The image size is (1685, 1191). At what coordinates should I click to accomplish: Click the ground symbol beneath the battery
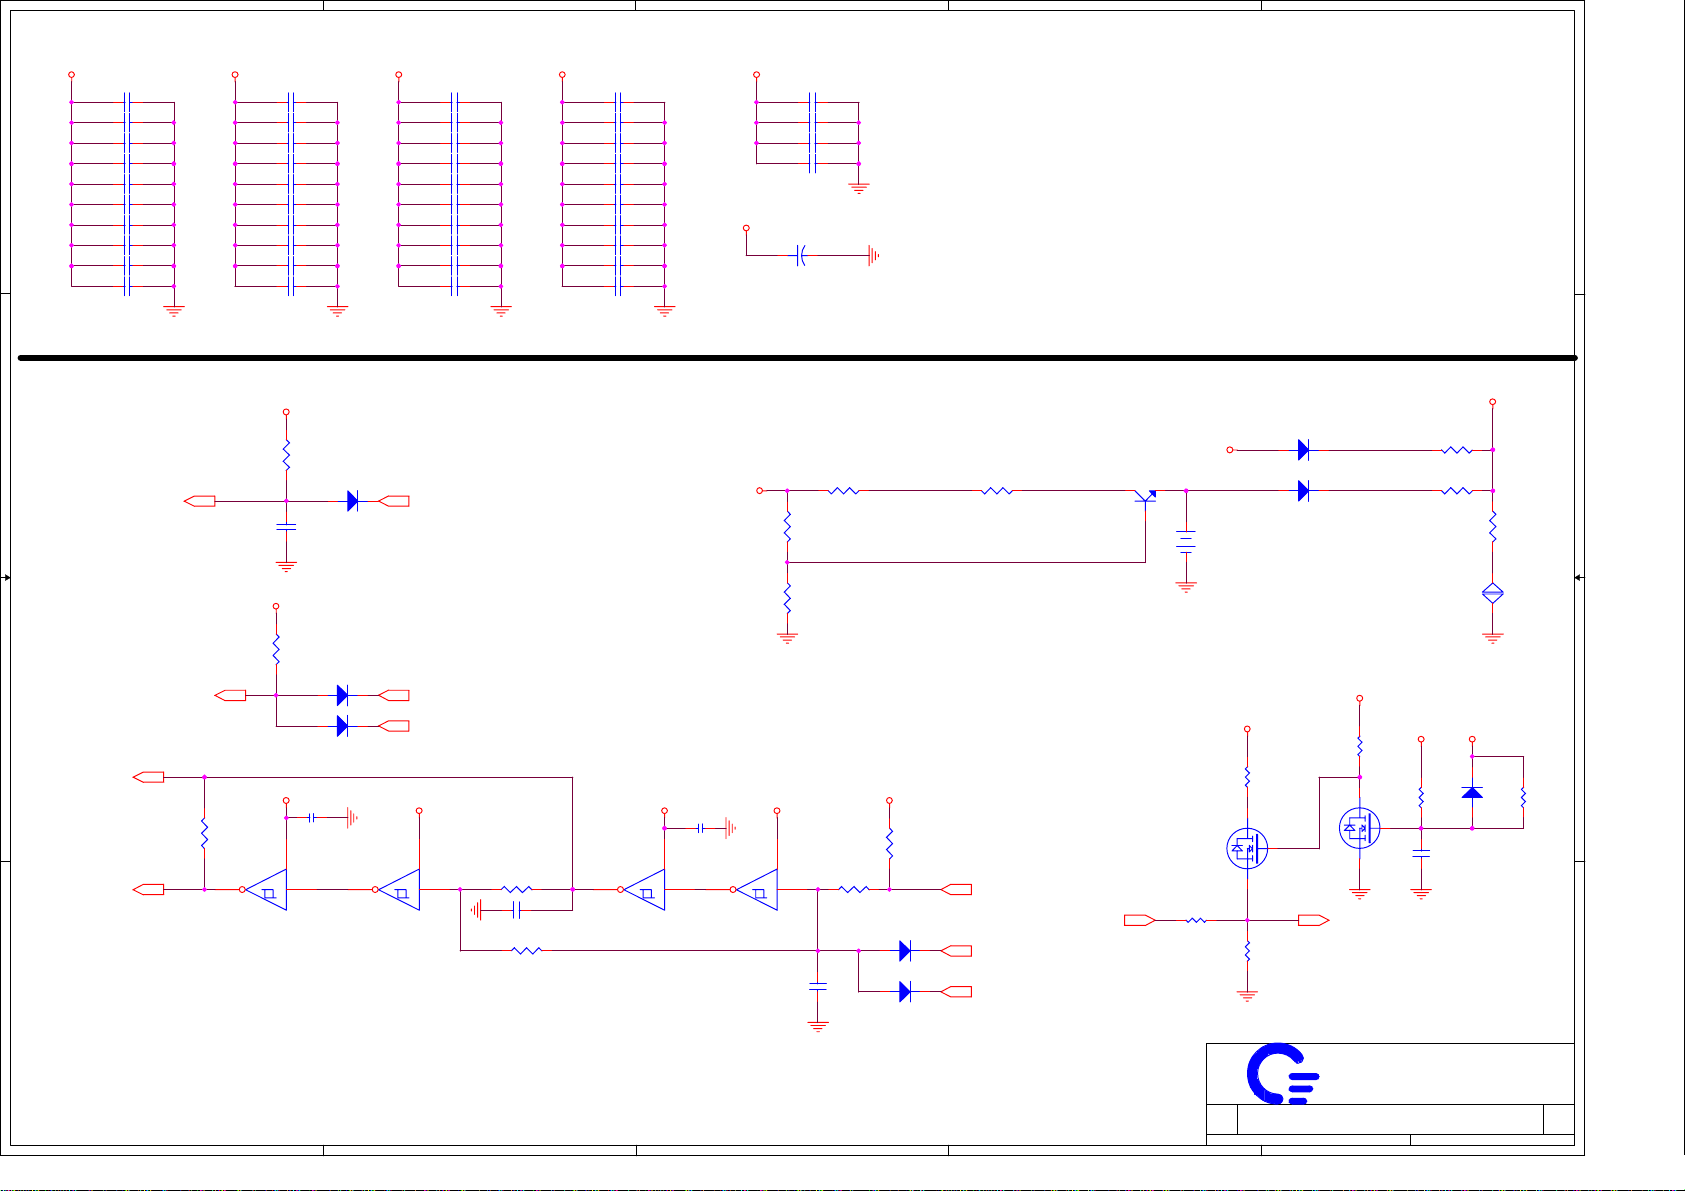click(x=1186, y=587)
